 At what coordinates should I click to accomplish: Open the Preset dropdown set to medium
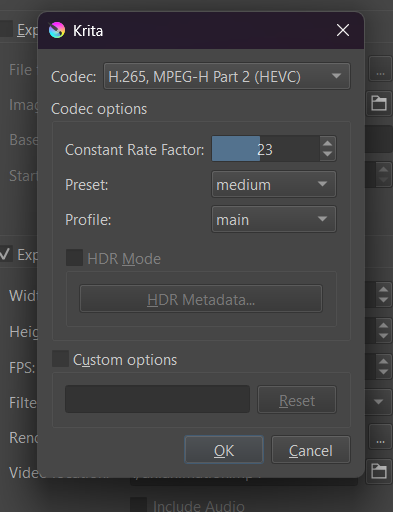pyautogui.click(x=274, y=184)
